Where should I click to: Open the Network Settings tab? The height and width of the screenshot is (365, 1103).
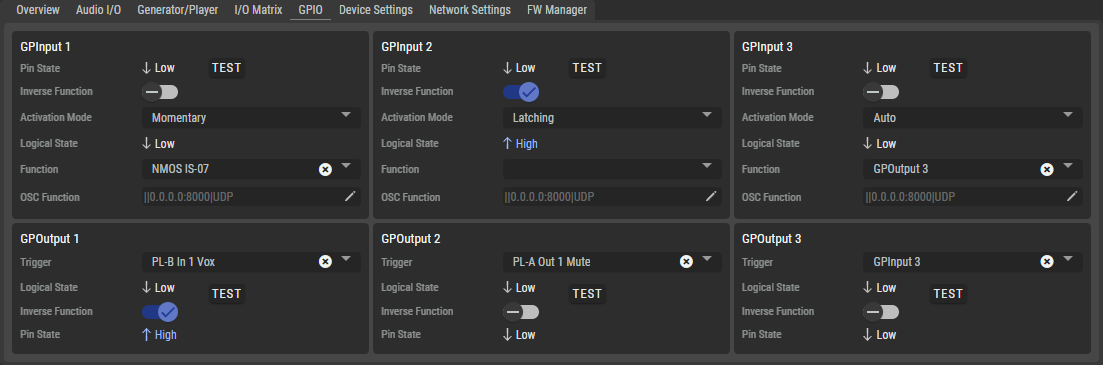click(470, 10)
